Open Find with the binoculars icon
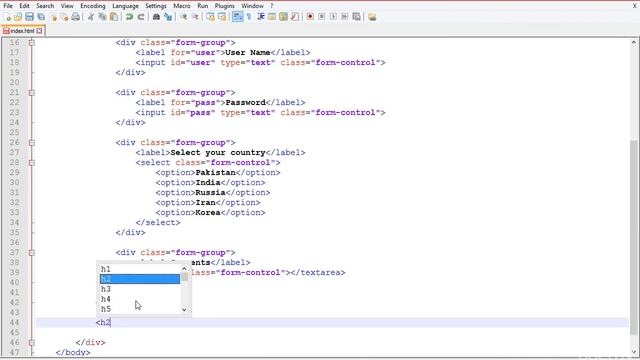This screenshot has height=360, width=640. [x=156, y=17]
